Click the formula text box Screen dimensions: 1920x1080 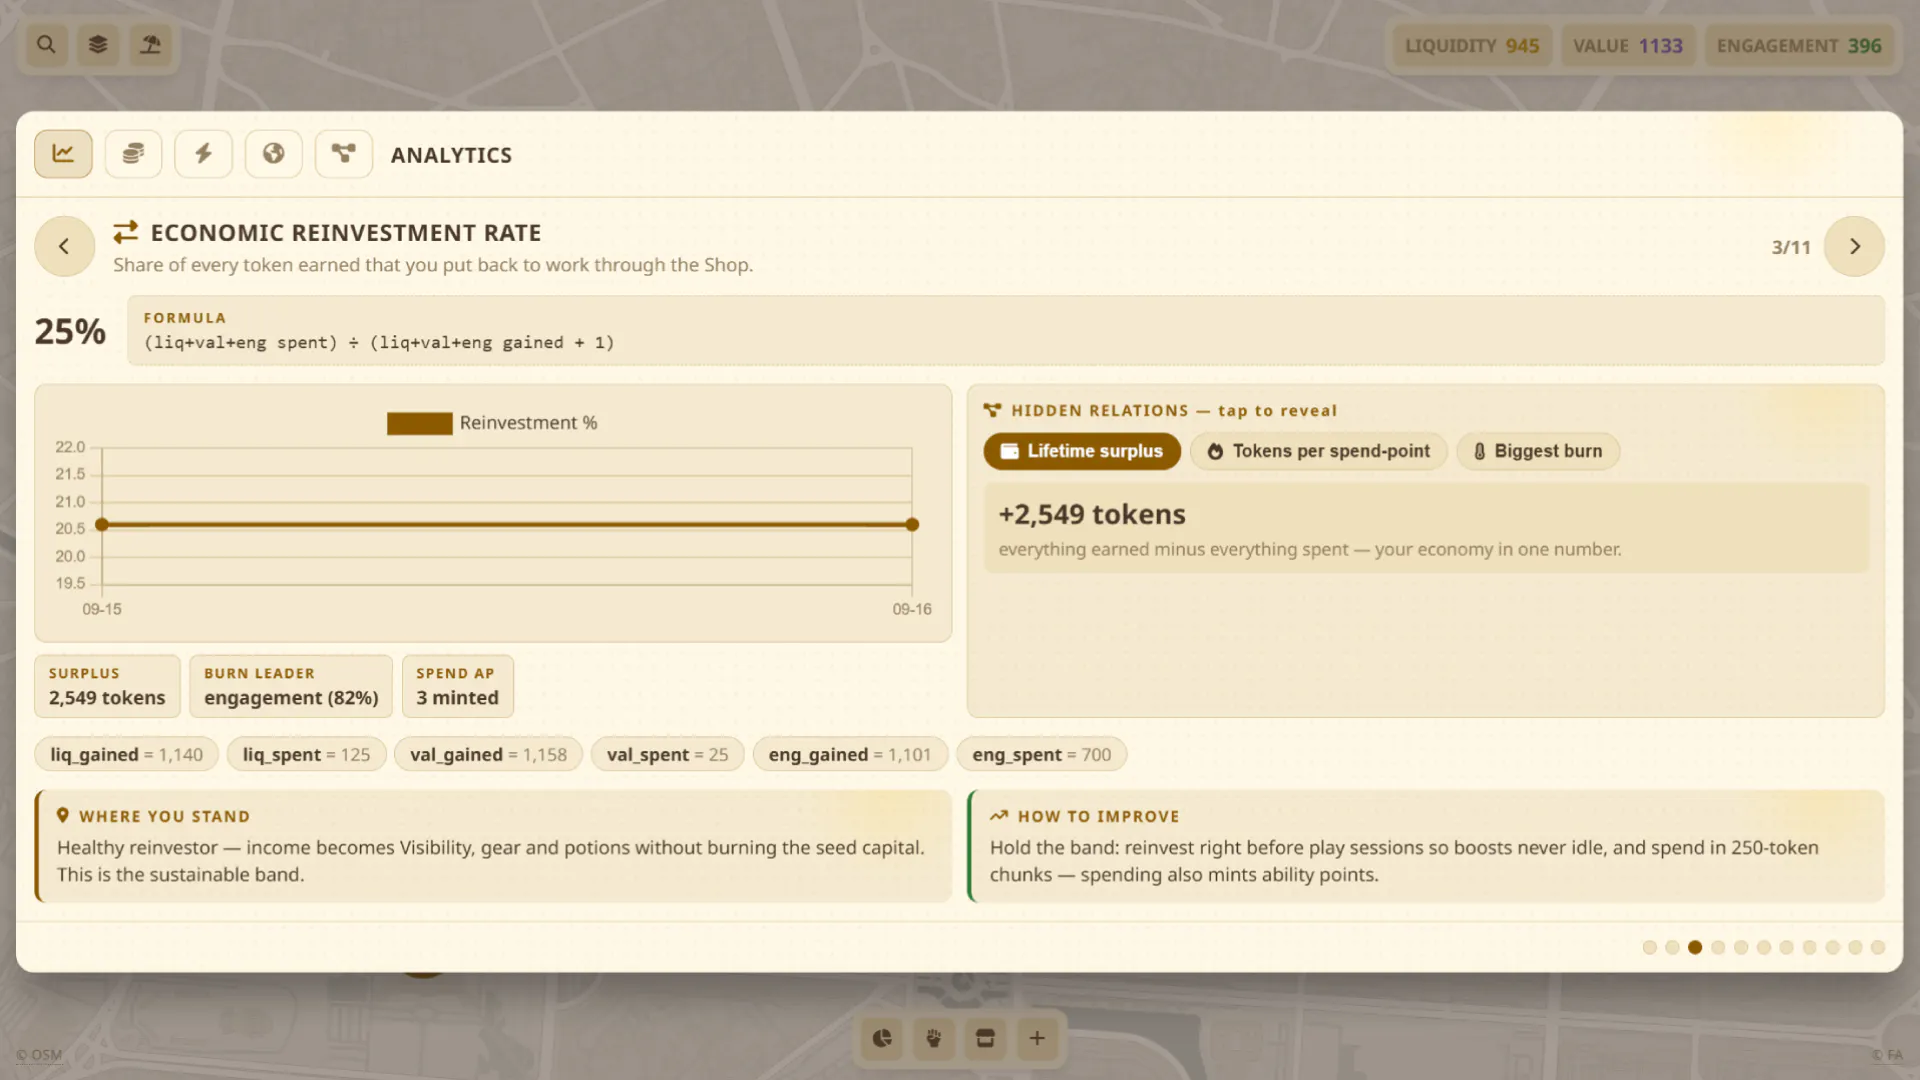1006,330
